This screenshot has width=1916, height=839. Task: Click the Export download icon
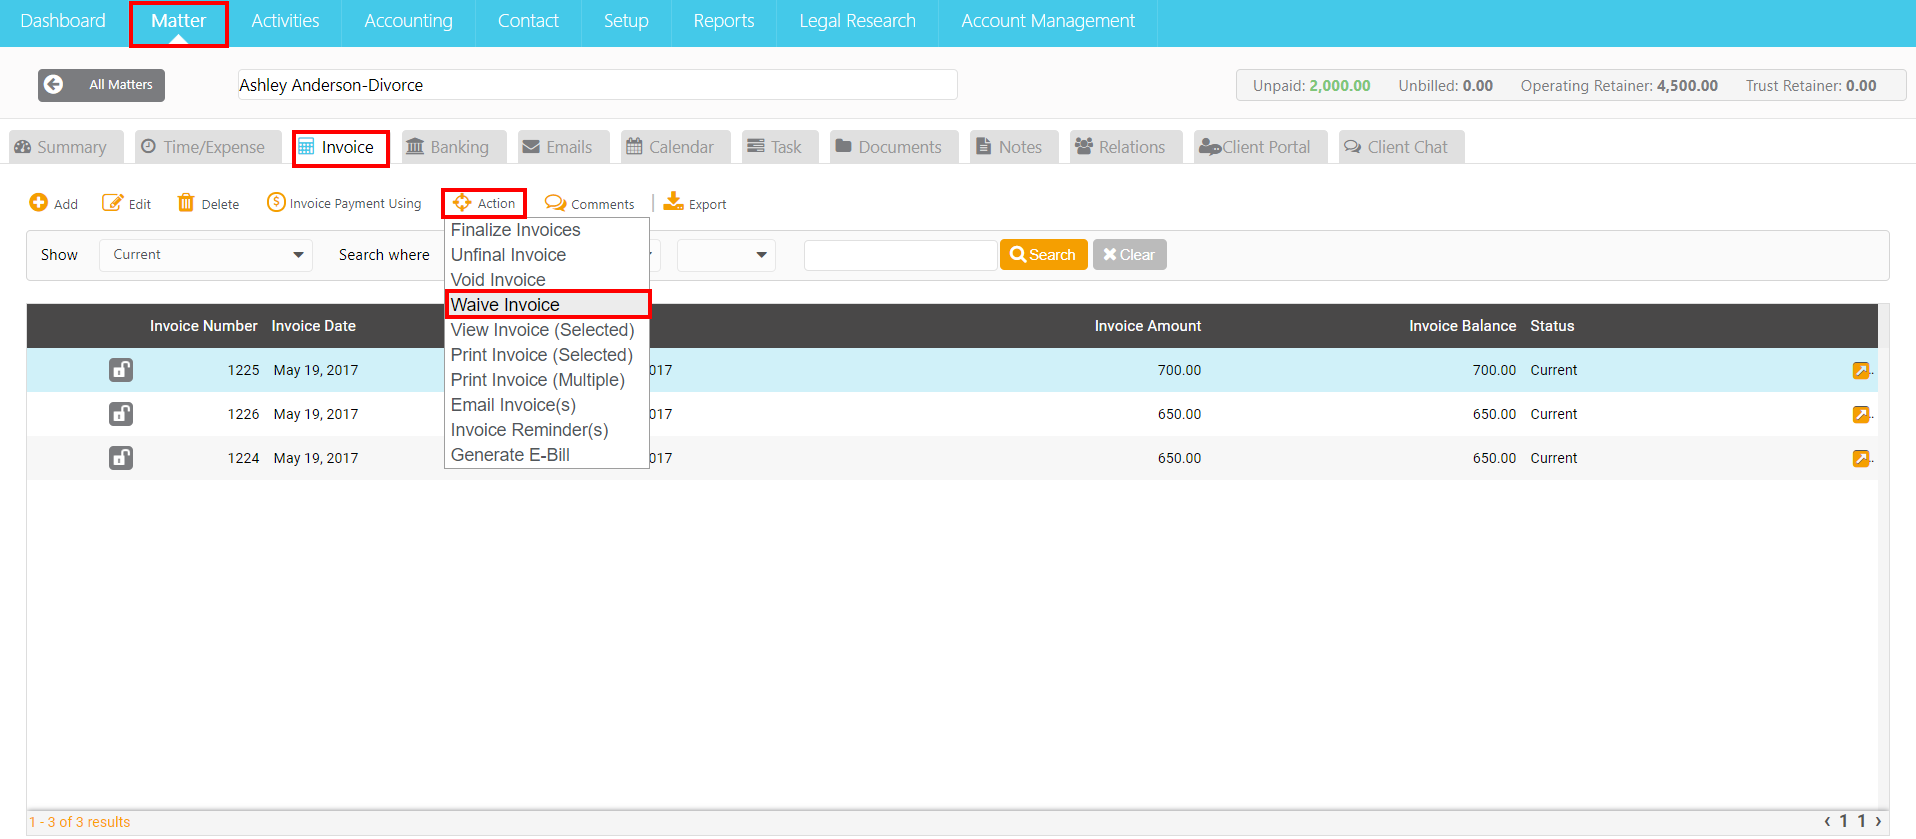674,202
